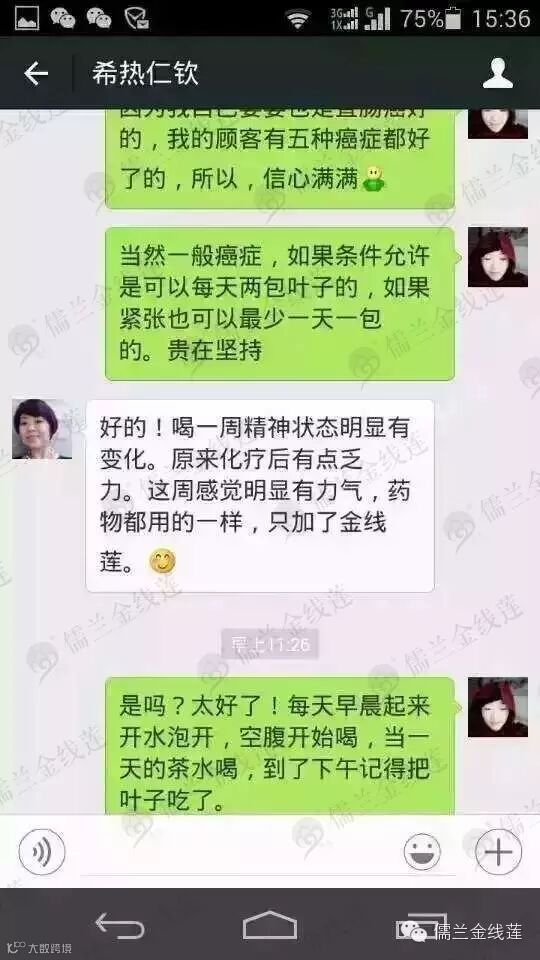
Task: Tap the Wi-Fi status indicator
Action: pyautogui.click(x=298, y=19)
